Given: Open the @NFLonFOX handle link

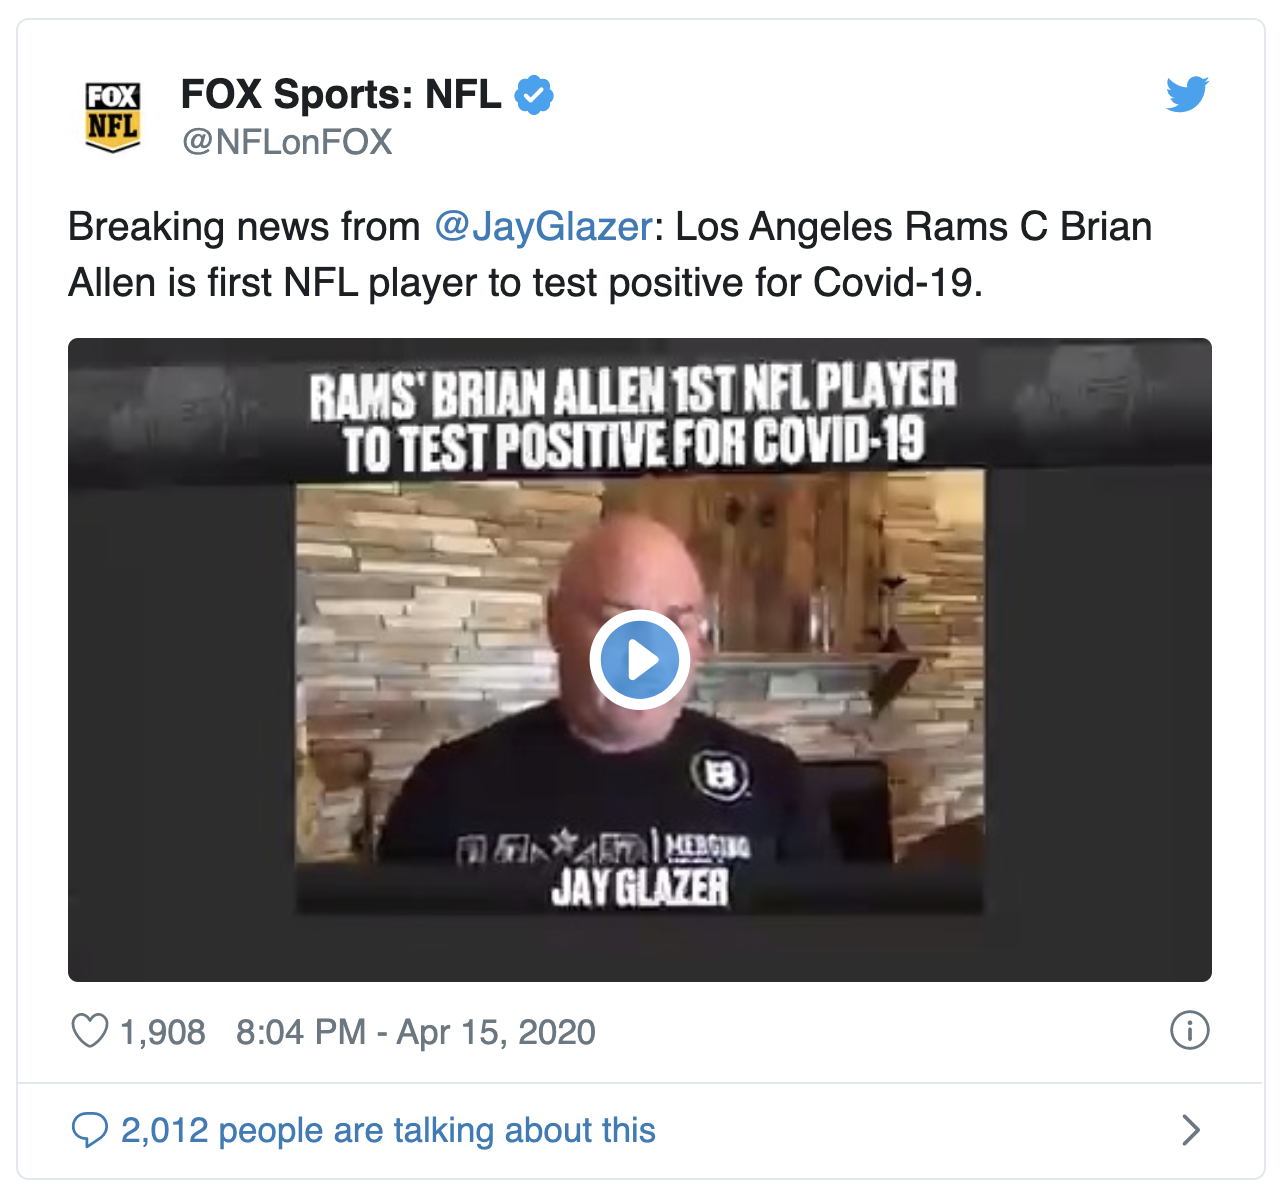Looking at the screenshot, I should click(287, 142).
